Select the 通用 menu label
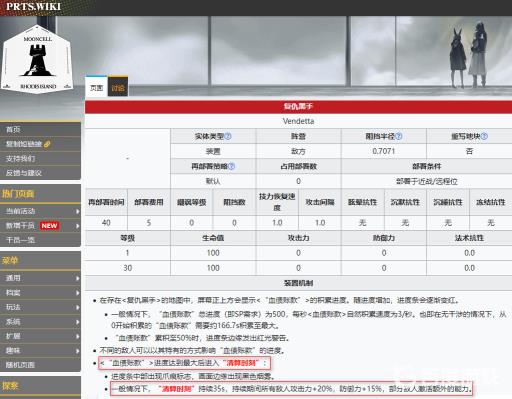 [13, 278]
